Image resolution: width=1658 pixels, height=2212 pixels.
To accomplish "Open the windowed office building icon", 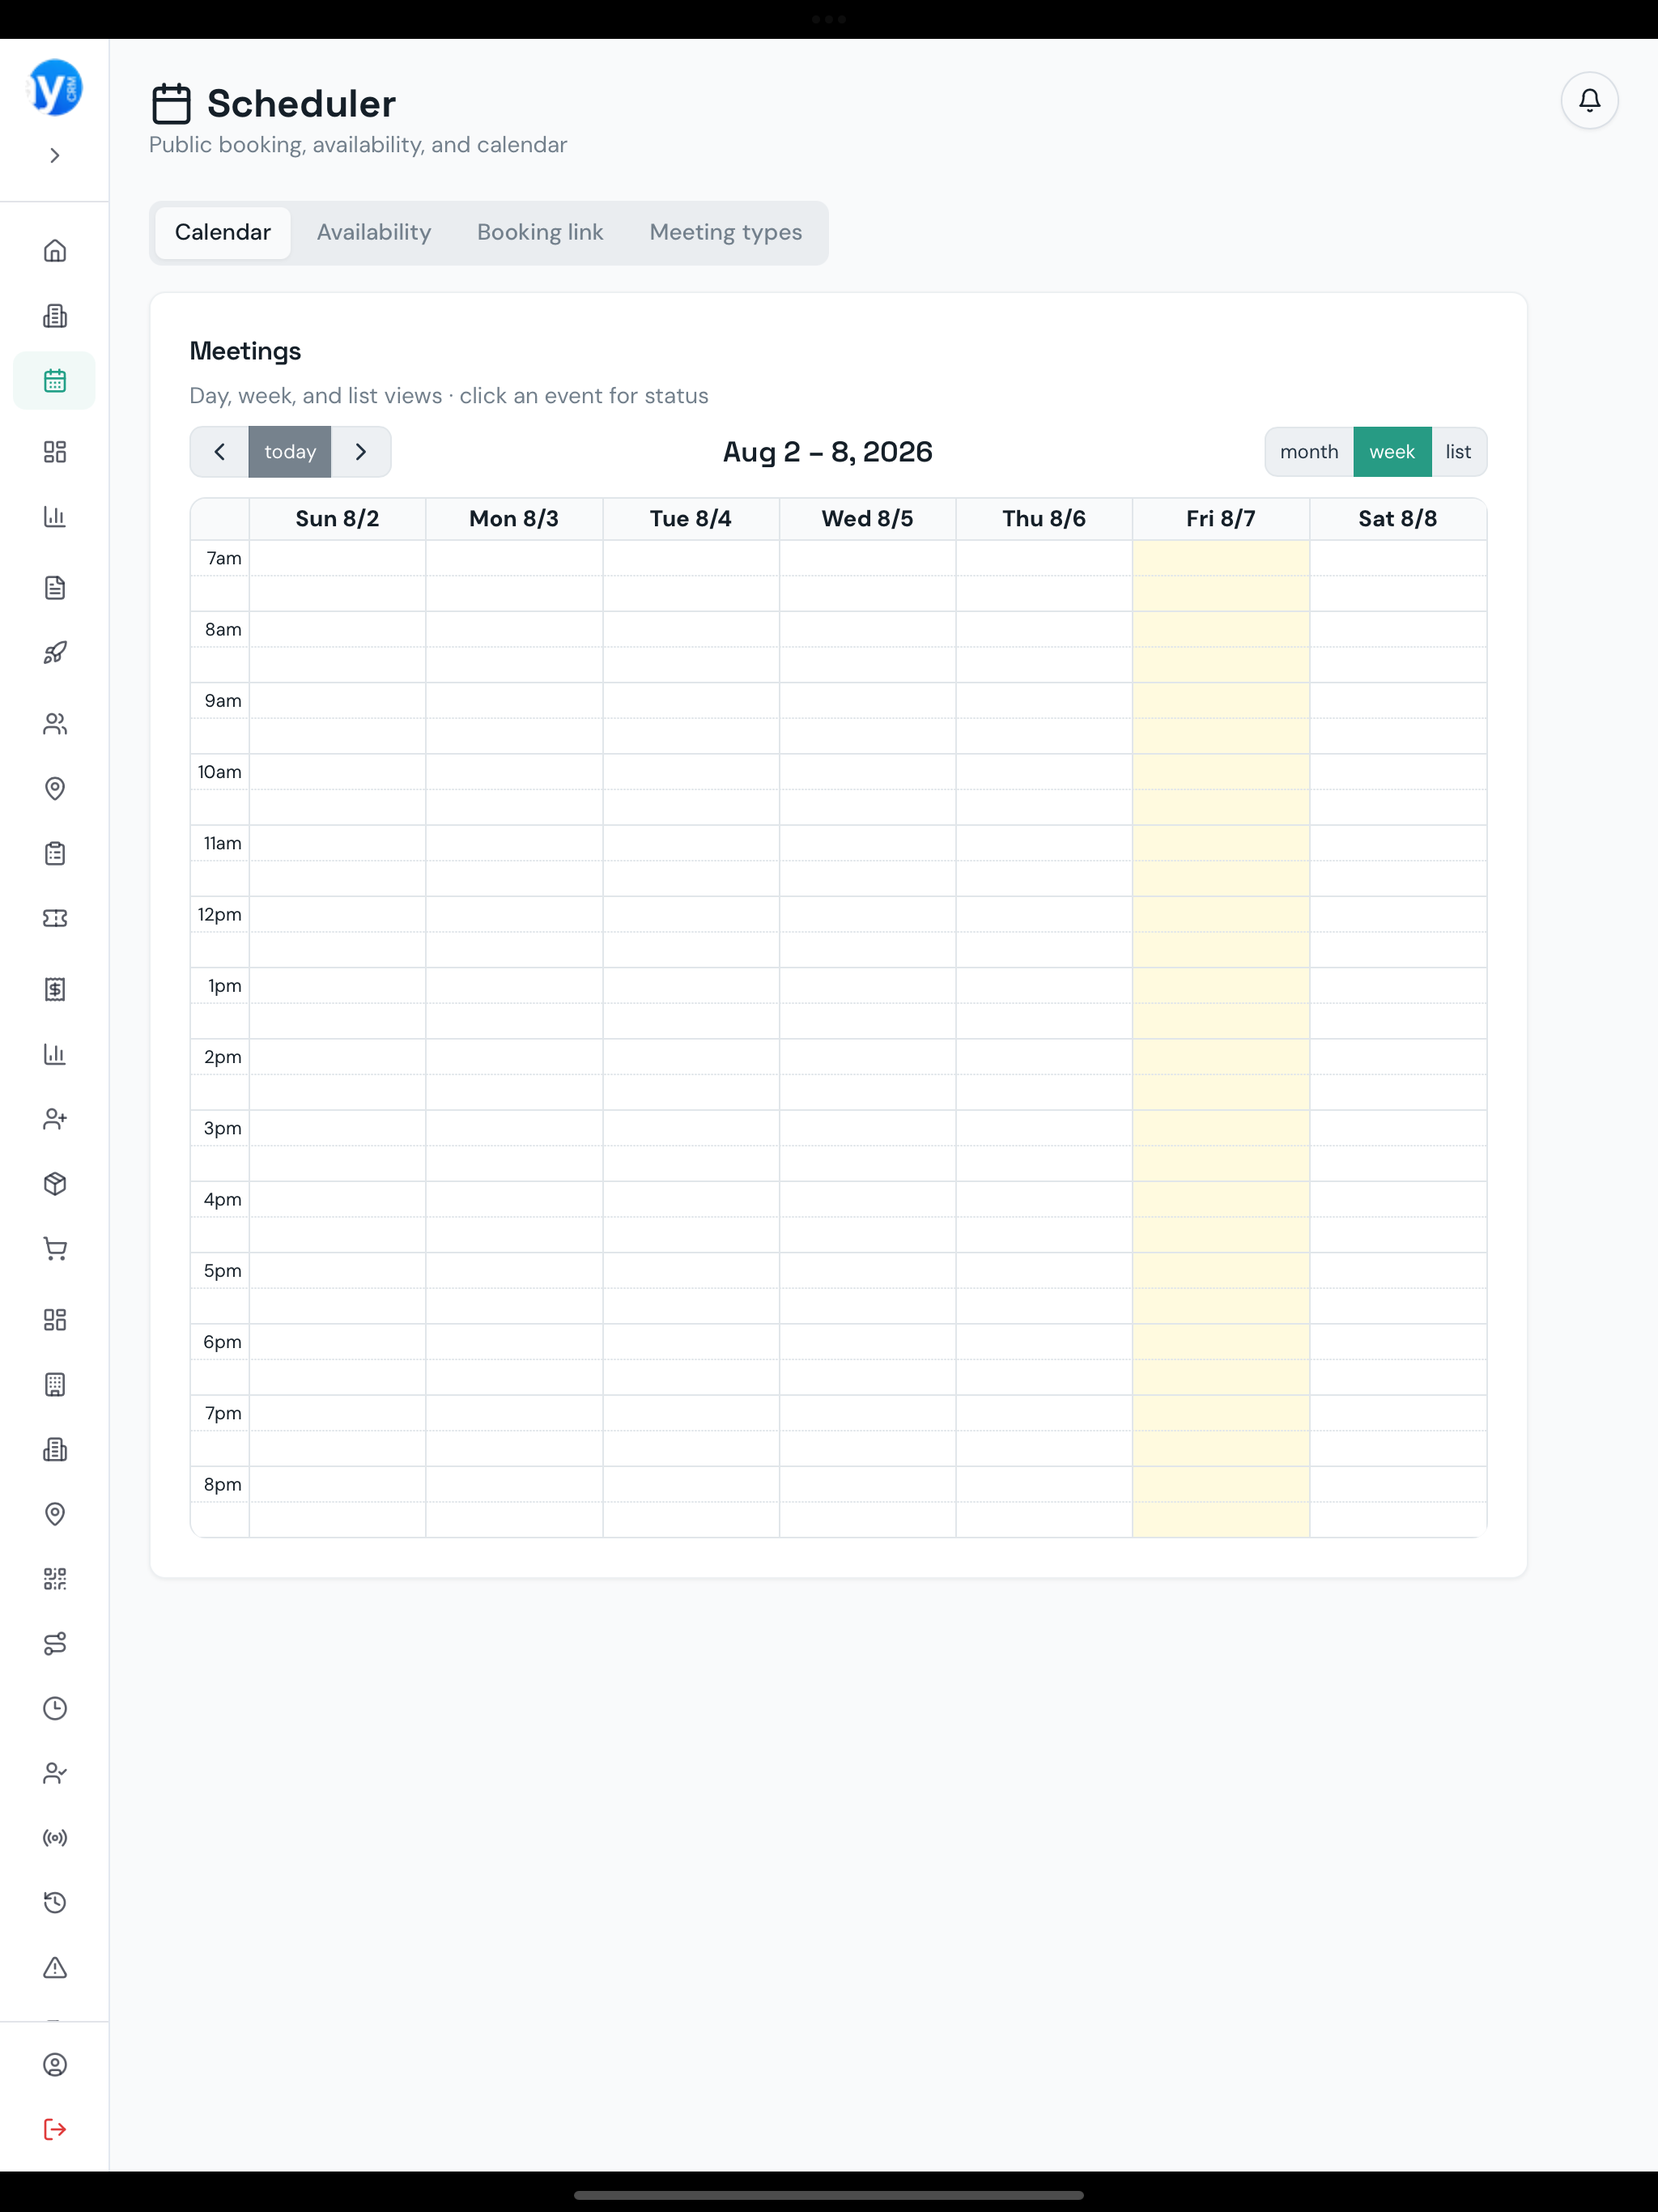I will [x=55, y=1385].
